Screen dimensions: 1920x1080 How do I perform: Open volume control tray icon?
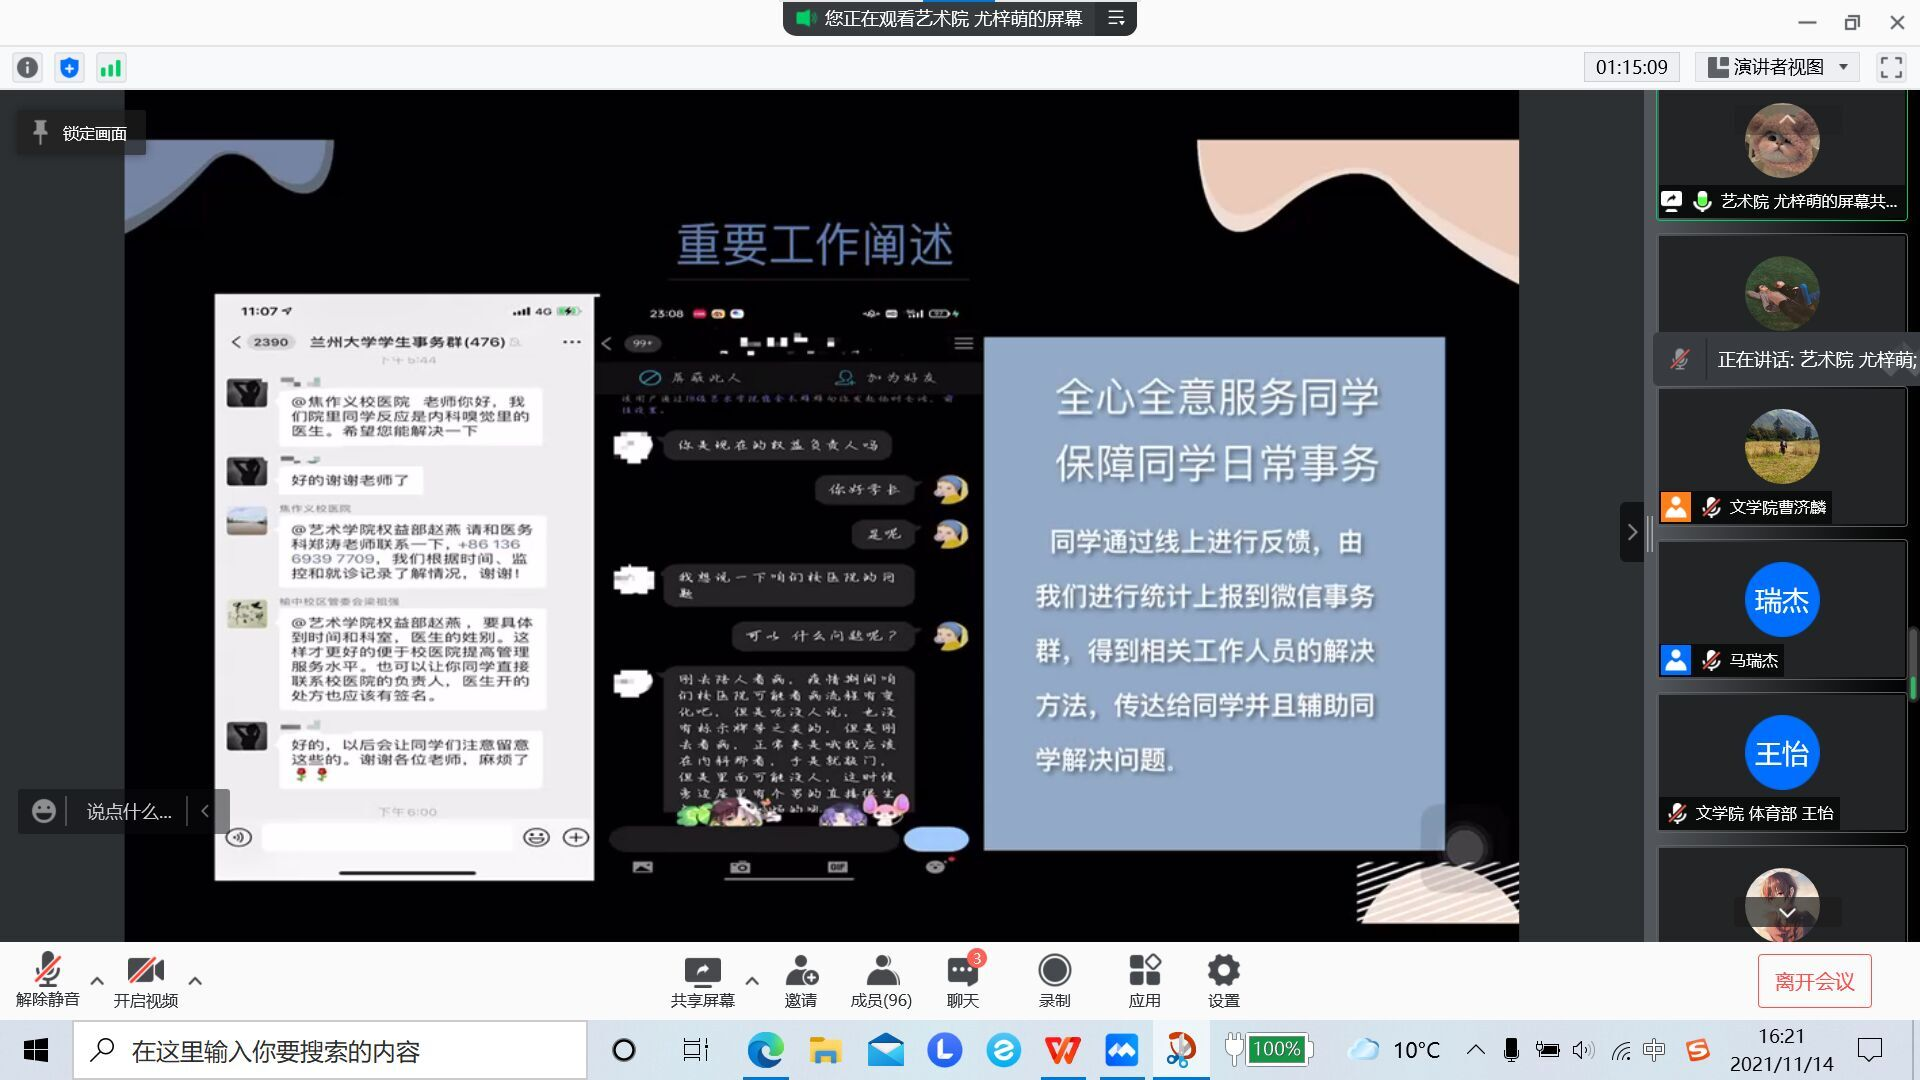pyautogui.click(x=1583, y=1050)
